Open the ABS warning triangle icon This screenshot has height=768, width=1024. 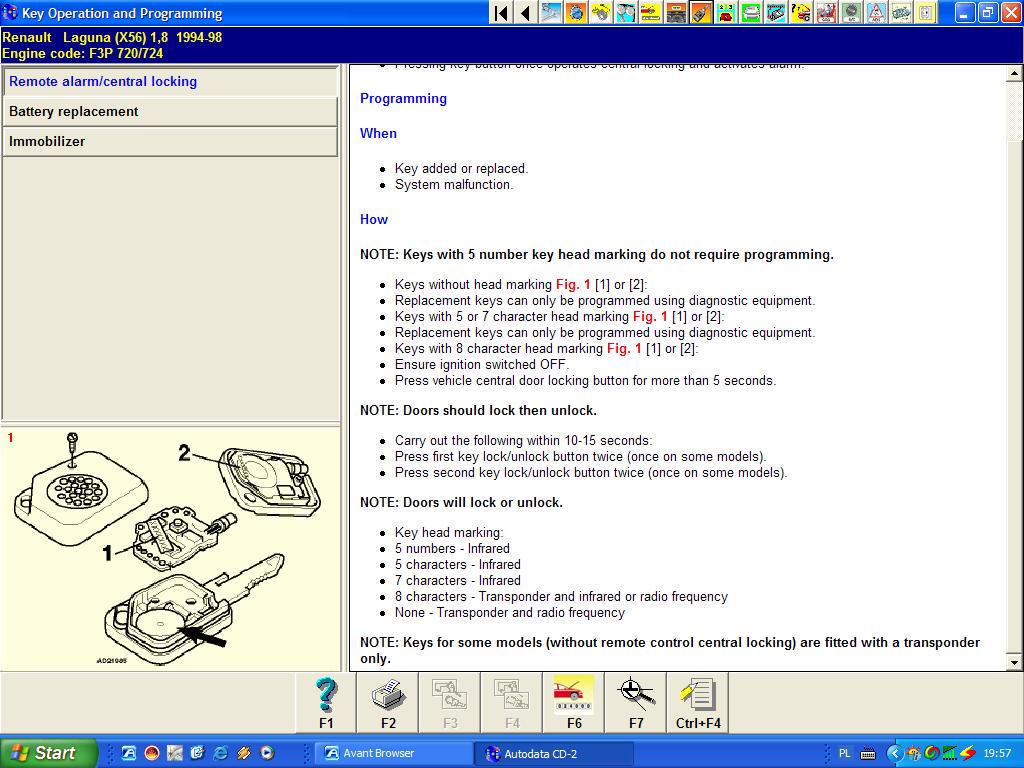click(876, 12)
